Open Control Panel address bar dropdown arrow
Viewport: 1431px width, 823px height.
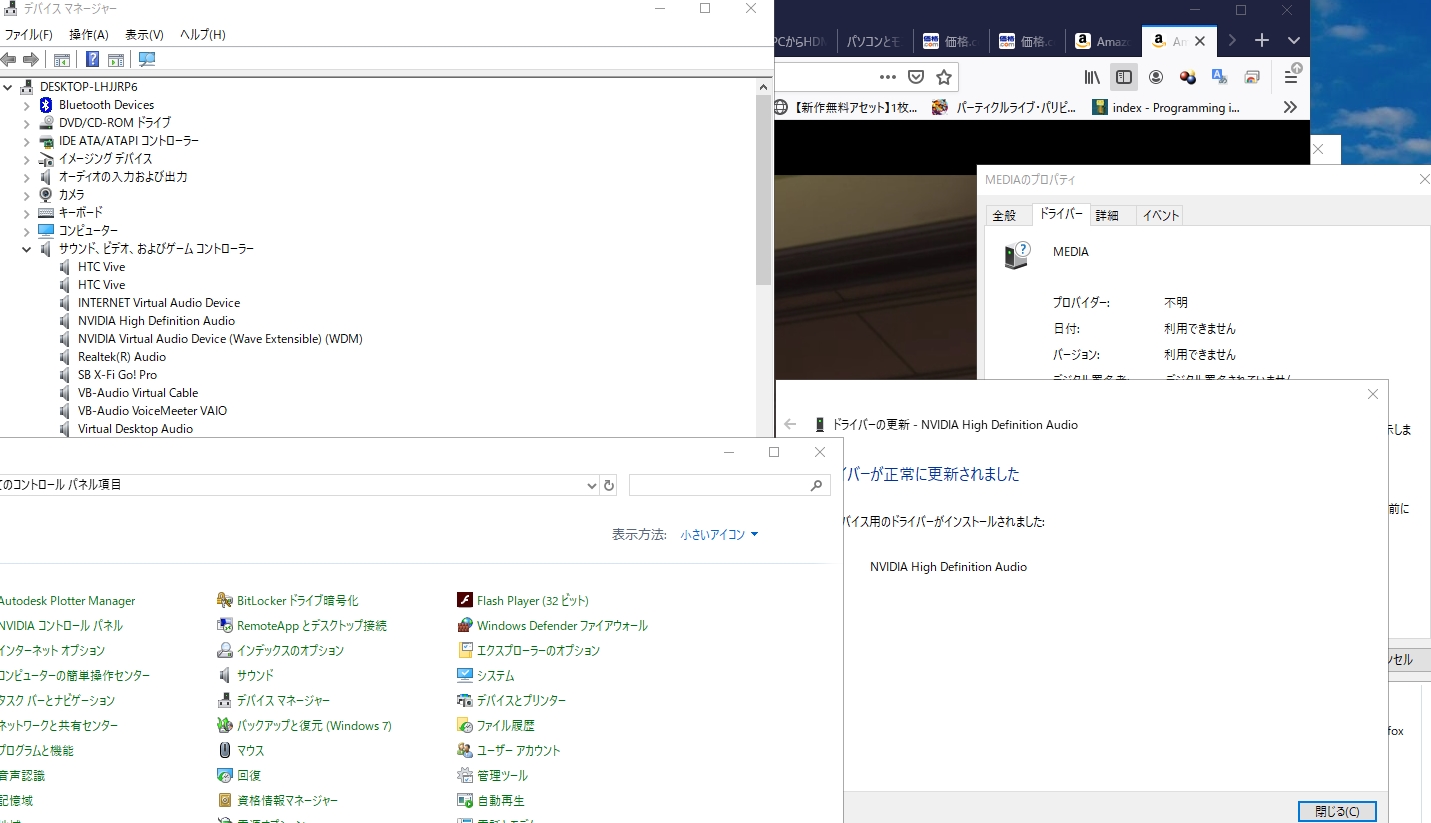(x=591, y=485)
